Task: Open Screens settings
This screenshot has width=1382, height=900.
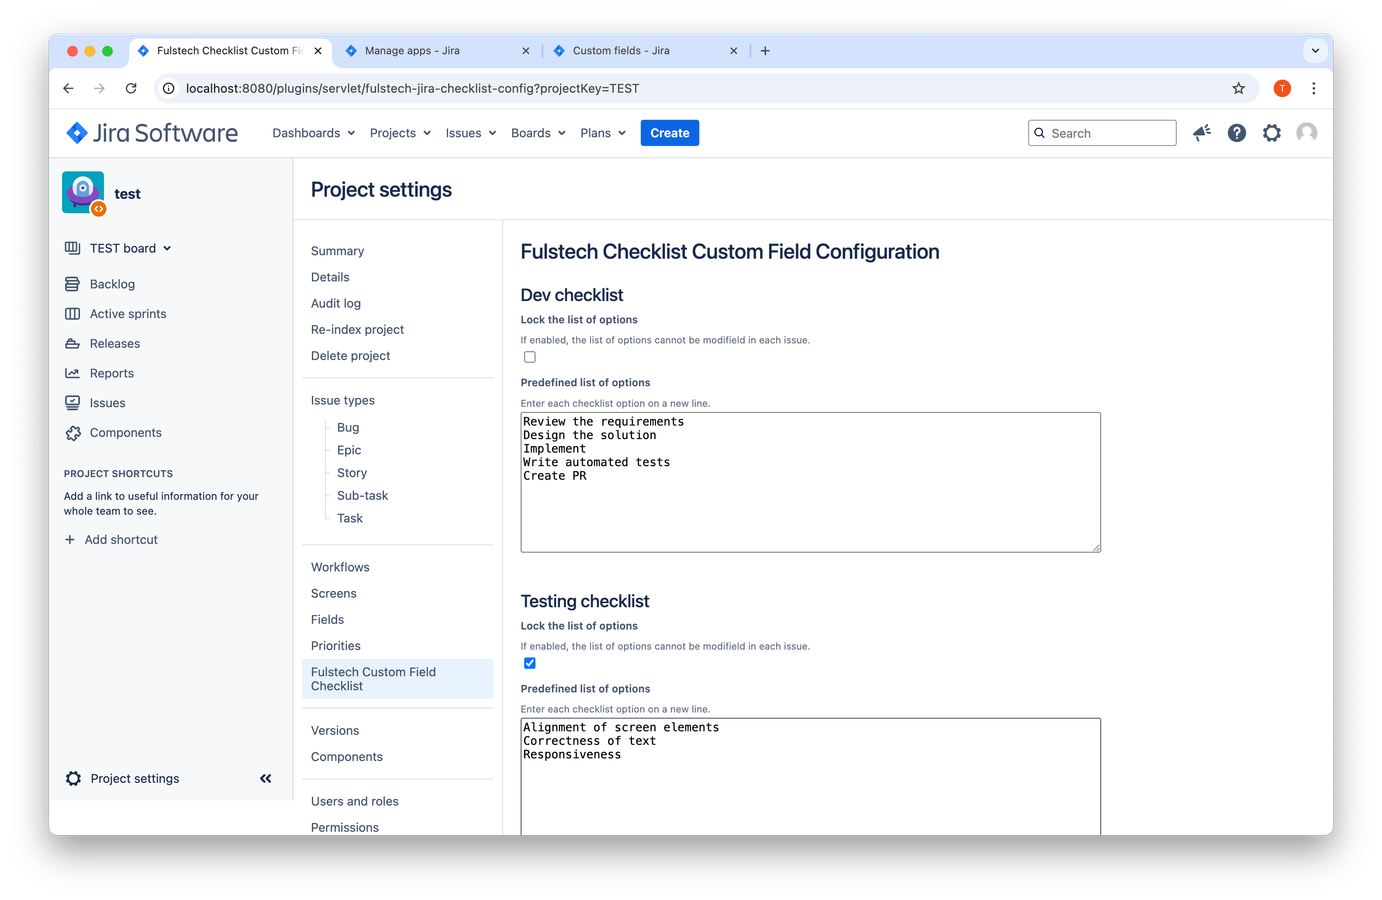Action: pyautogui.click(x=333, y=593)
